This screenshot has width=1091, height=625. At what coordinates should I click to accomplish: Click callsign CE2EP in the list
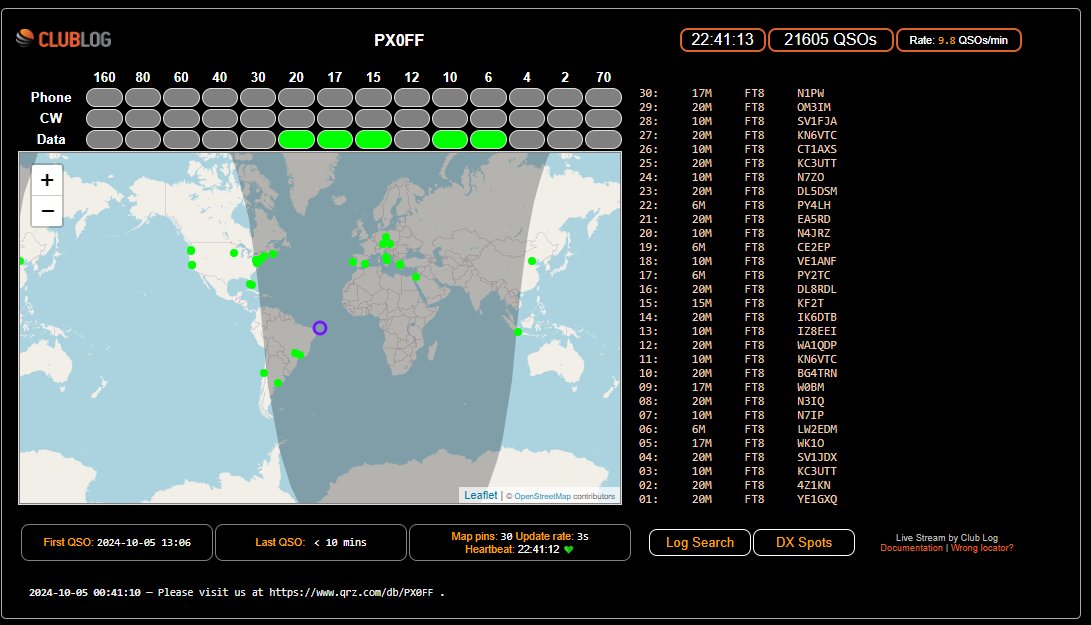[814, 247]
